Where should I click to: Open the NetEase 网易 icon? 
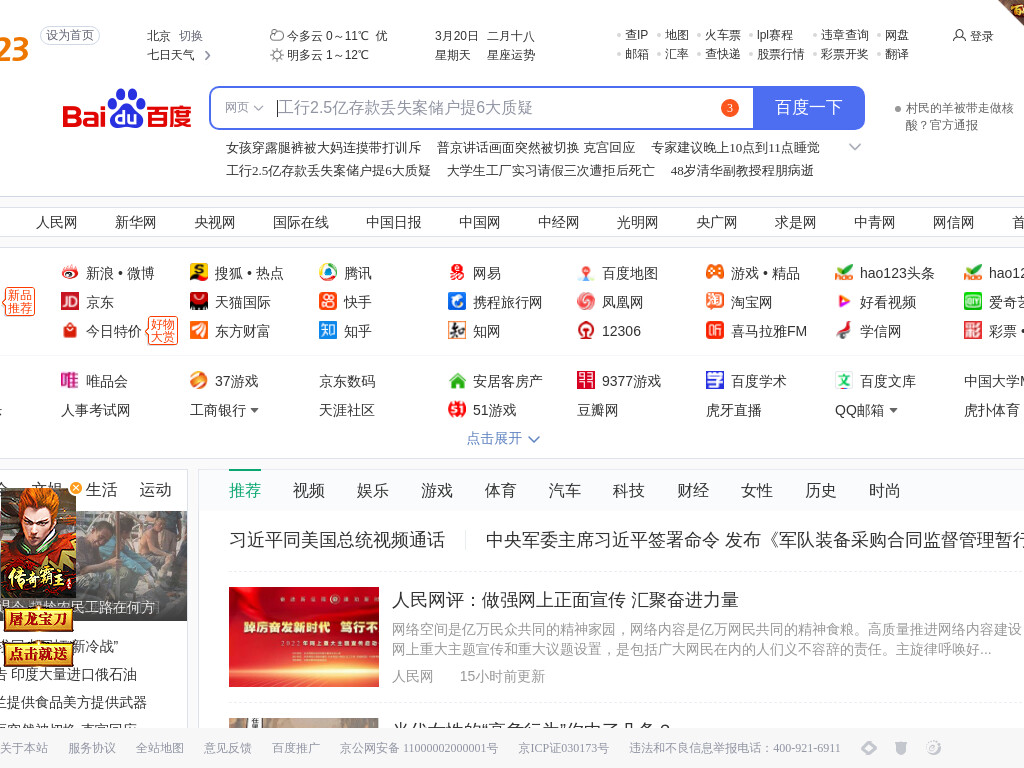(x=456, y=272)
